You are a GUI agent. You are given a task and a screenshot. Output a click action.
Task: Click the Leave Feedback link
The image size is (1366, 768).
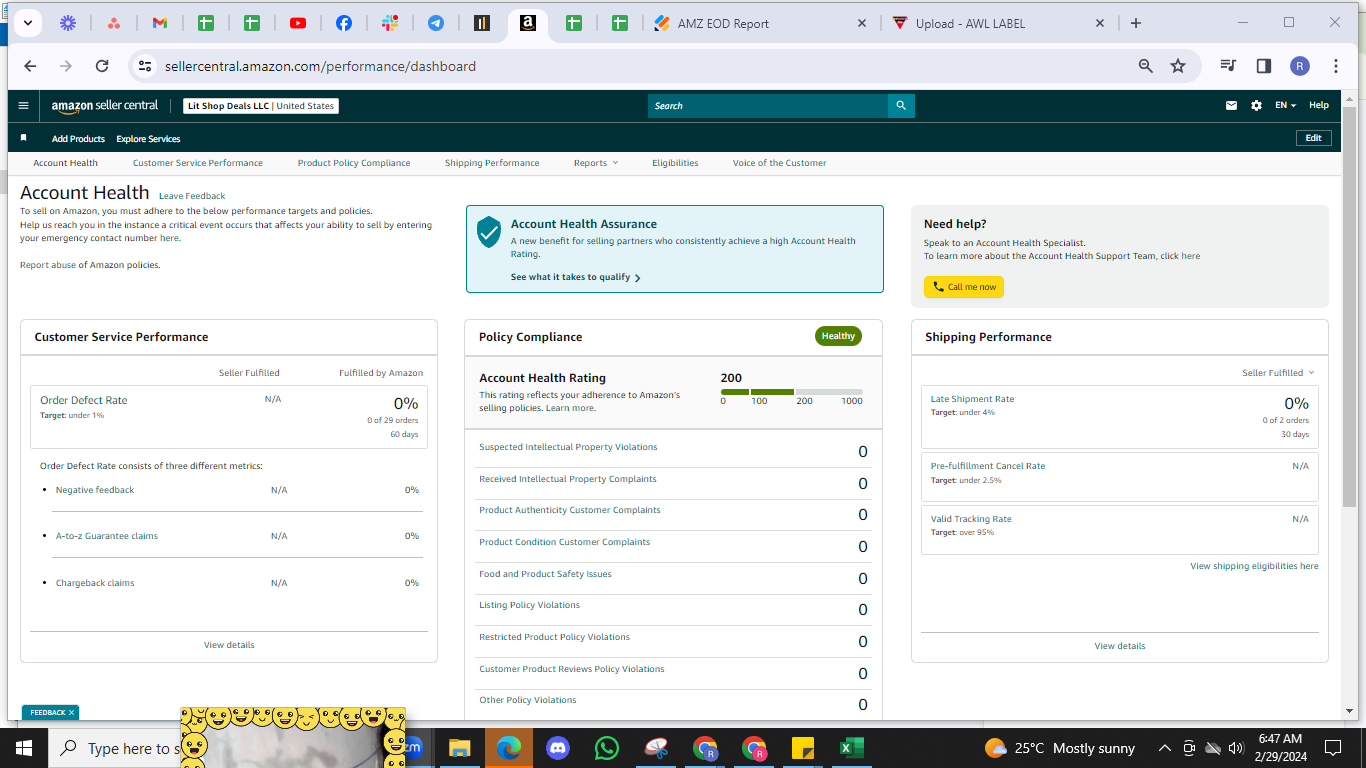pyautogui.click(x=192, y=196)
